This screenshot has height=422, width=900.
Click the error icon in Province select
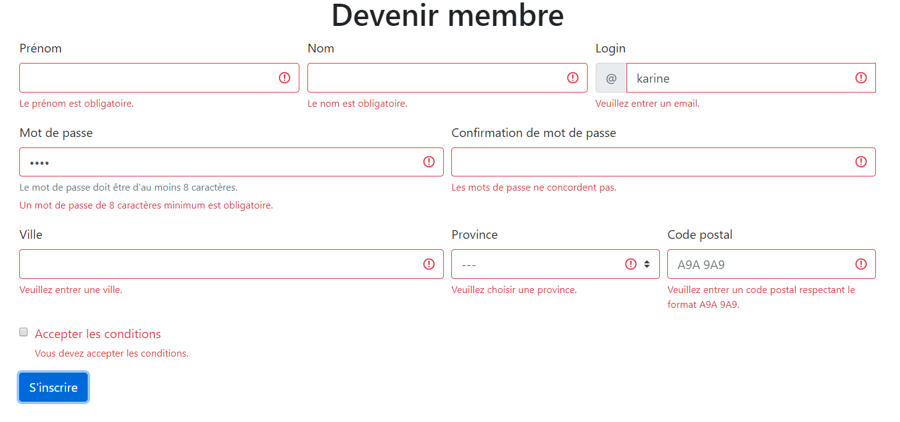[x=630, y=264]
